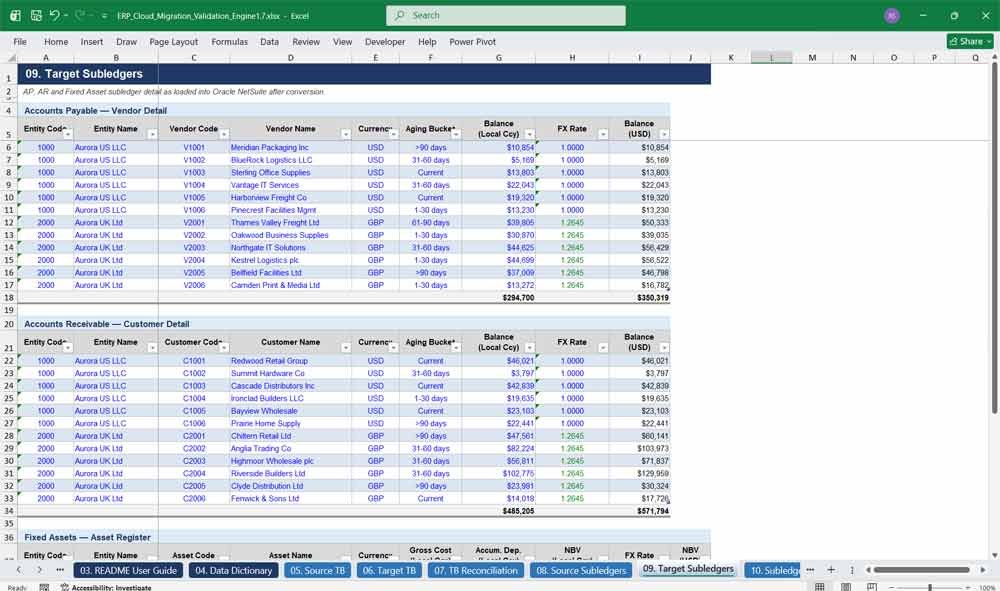Select row 18 header
This screenshot has width=1000, height=591.
[9, 298]
